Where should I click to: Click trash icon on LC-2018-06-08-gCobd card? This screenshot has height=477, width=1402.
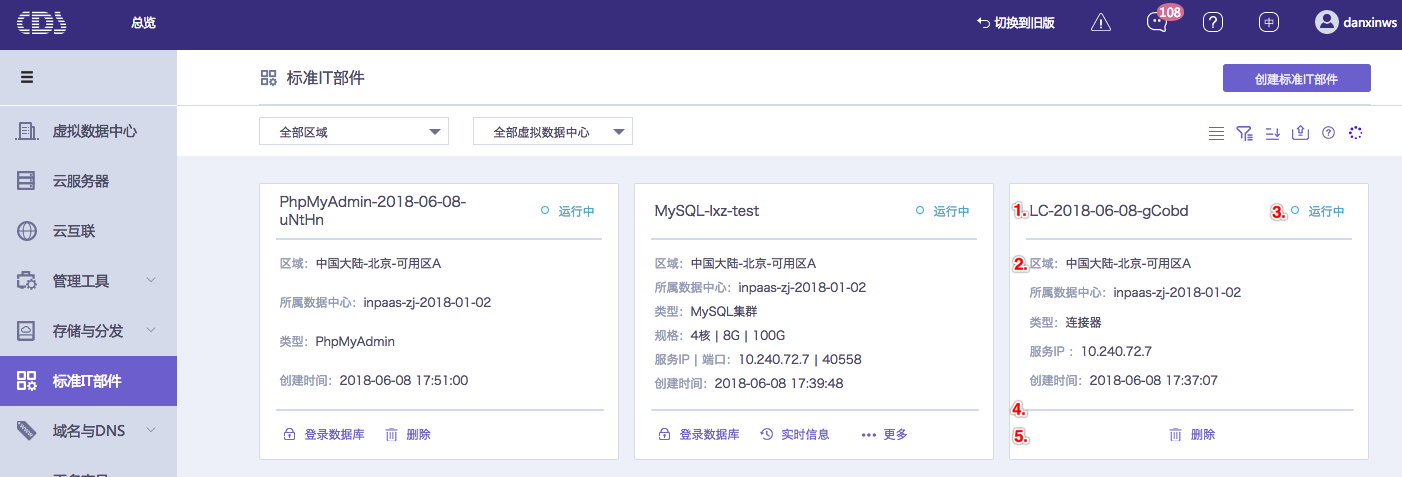click(1176, 434)
